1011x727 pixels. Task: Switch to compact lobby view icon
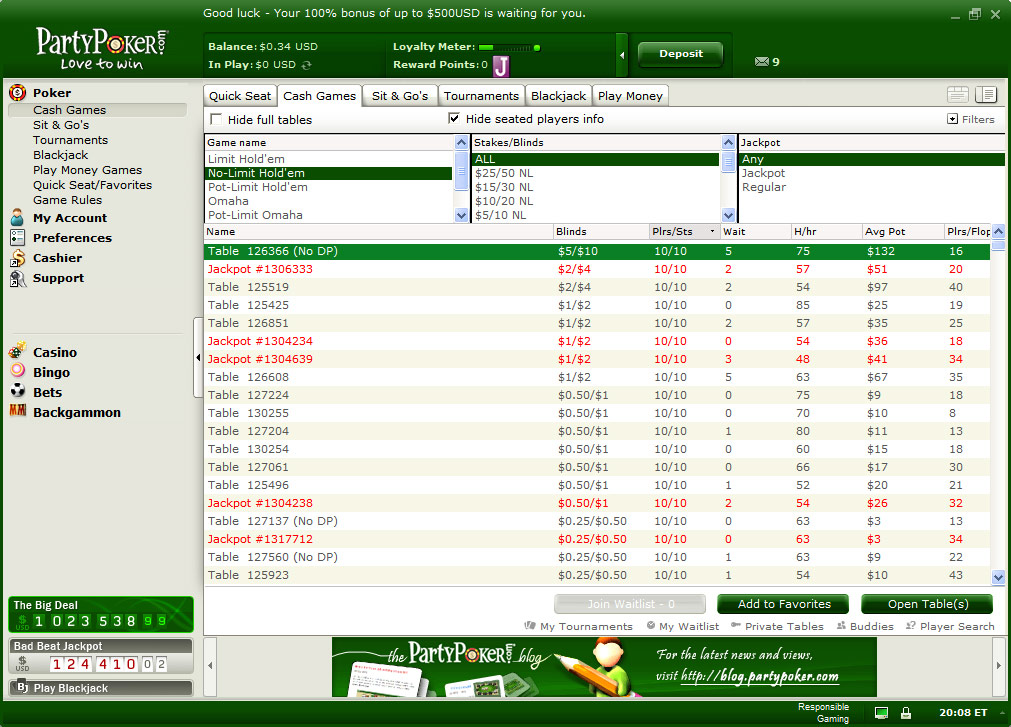(x=958, y=95)
